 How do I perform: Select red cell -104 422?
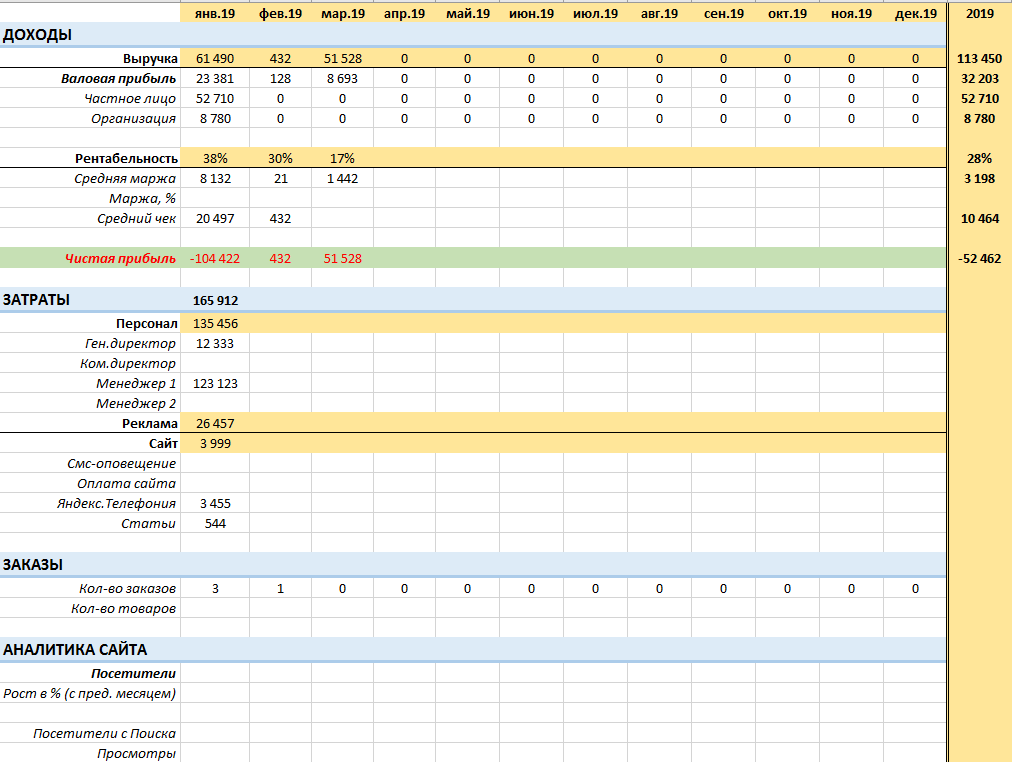click(215, 259)
